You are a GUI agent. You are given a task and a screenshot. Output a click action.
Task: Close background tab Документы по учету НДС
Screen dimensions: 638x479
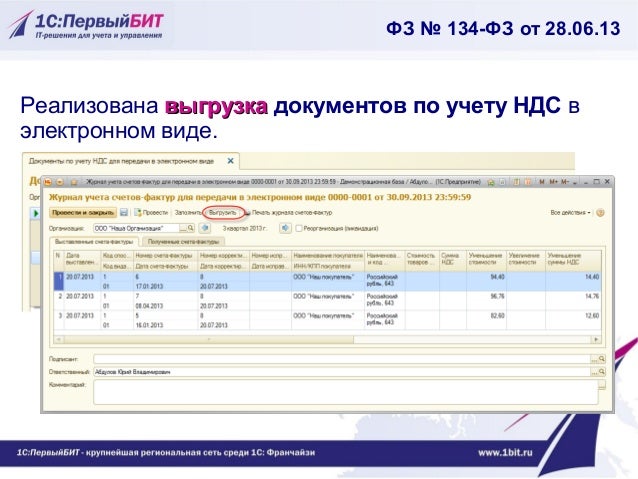pos(230,161)
